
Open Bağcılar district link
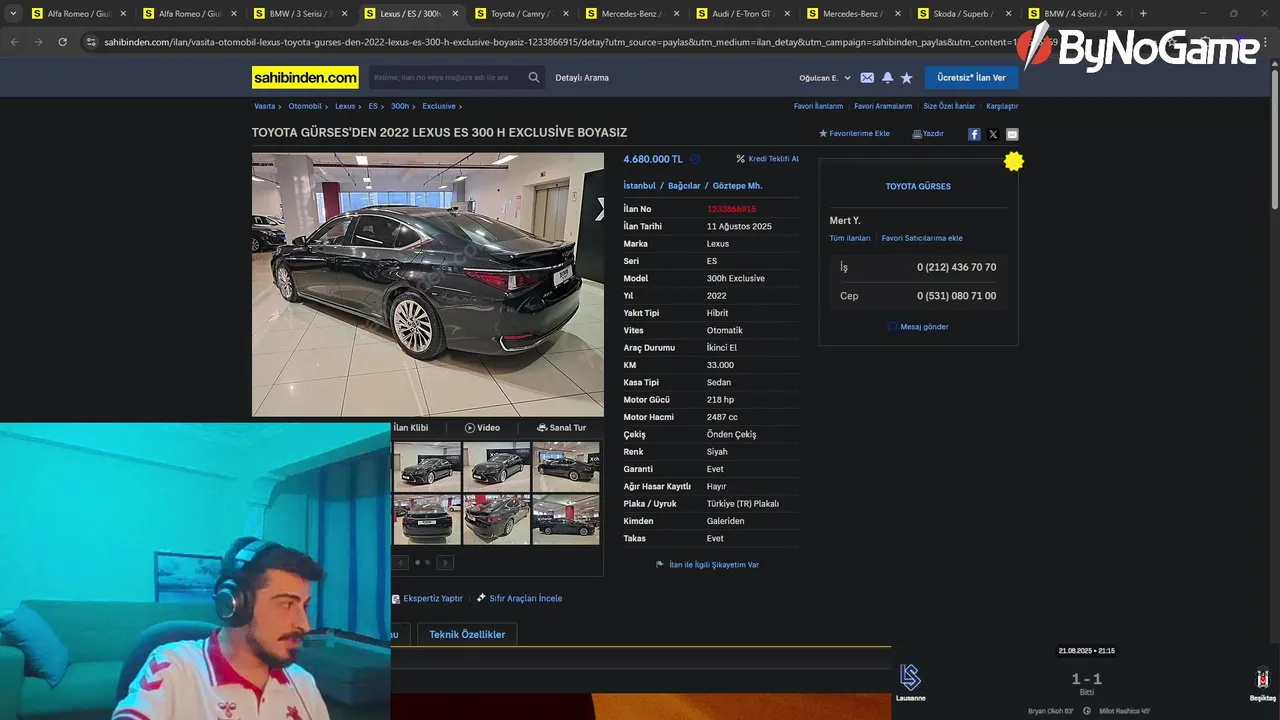[684, 186]
